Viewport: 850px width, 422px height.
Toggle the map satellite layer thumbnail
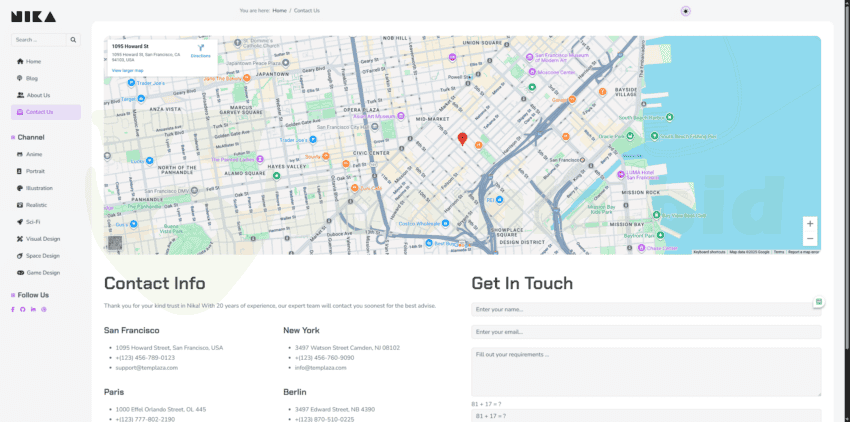coord(115,242)
